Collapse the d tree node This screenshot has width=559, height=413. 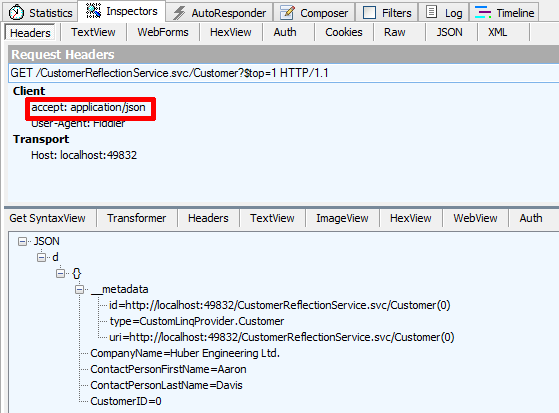41,257
